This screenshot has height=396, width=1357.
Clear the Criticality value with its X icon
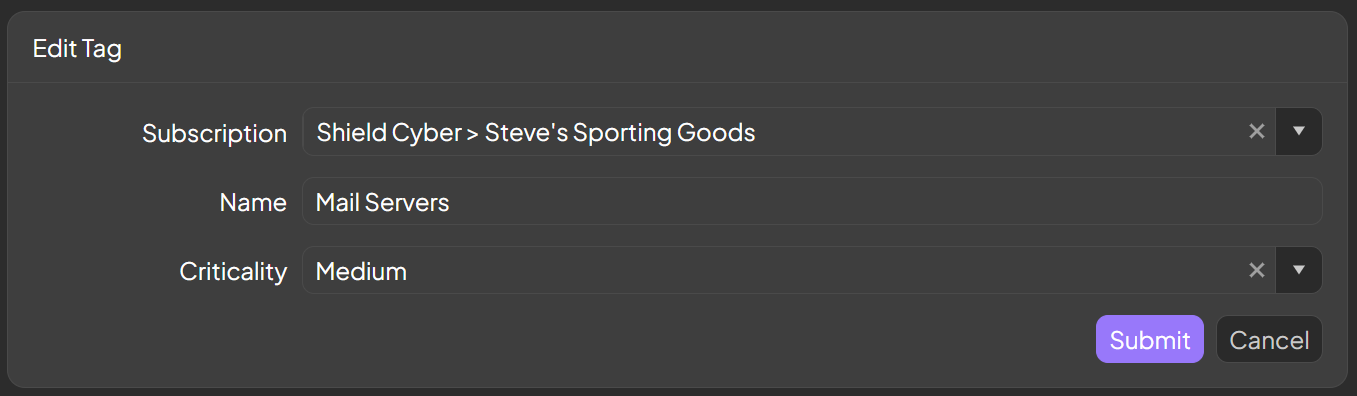(1257, 270)
